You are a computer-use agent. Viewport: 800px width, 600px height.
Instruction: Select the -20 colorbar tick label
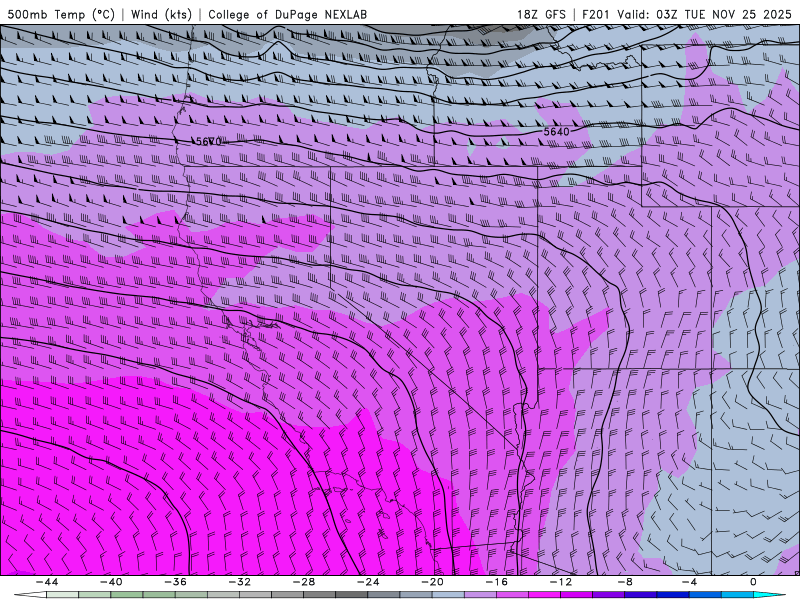432,582
